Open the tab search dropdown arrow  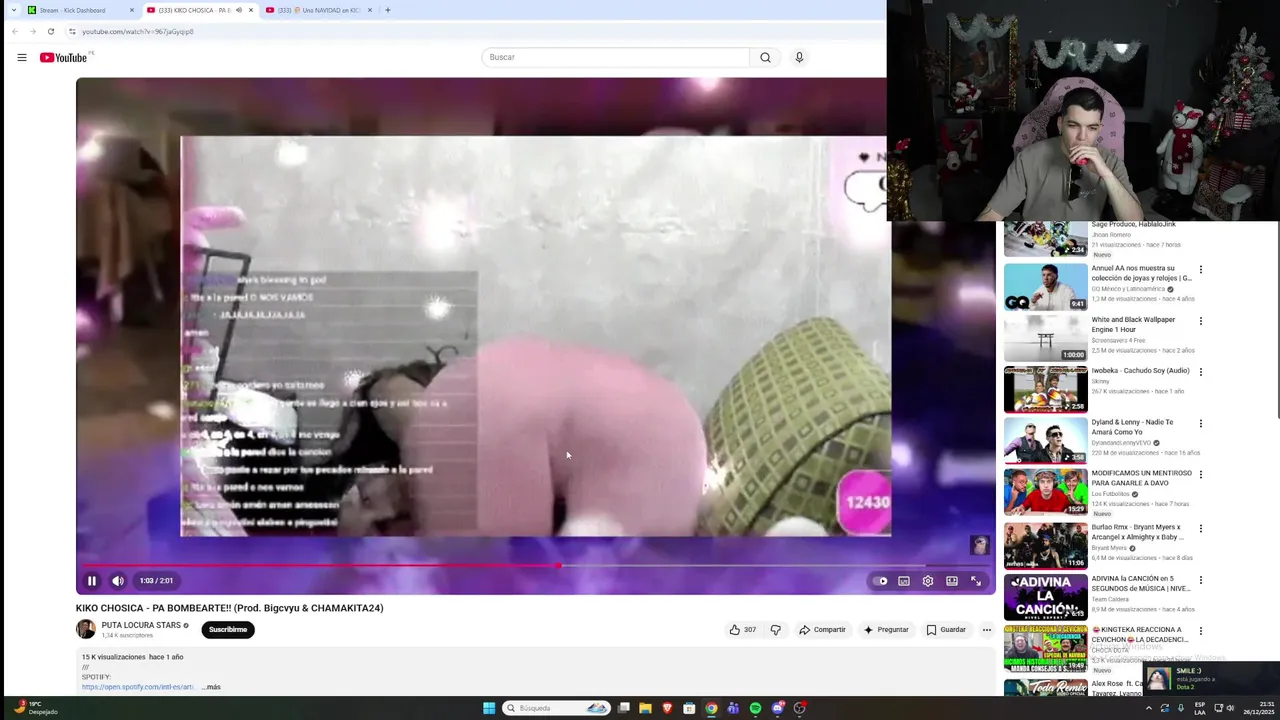pos(13,10)
